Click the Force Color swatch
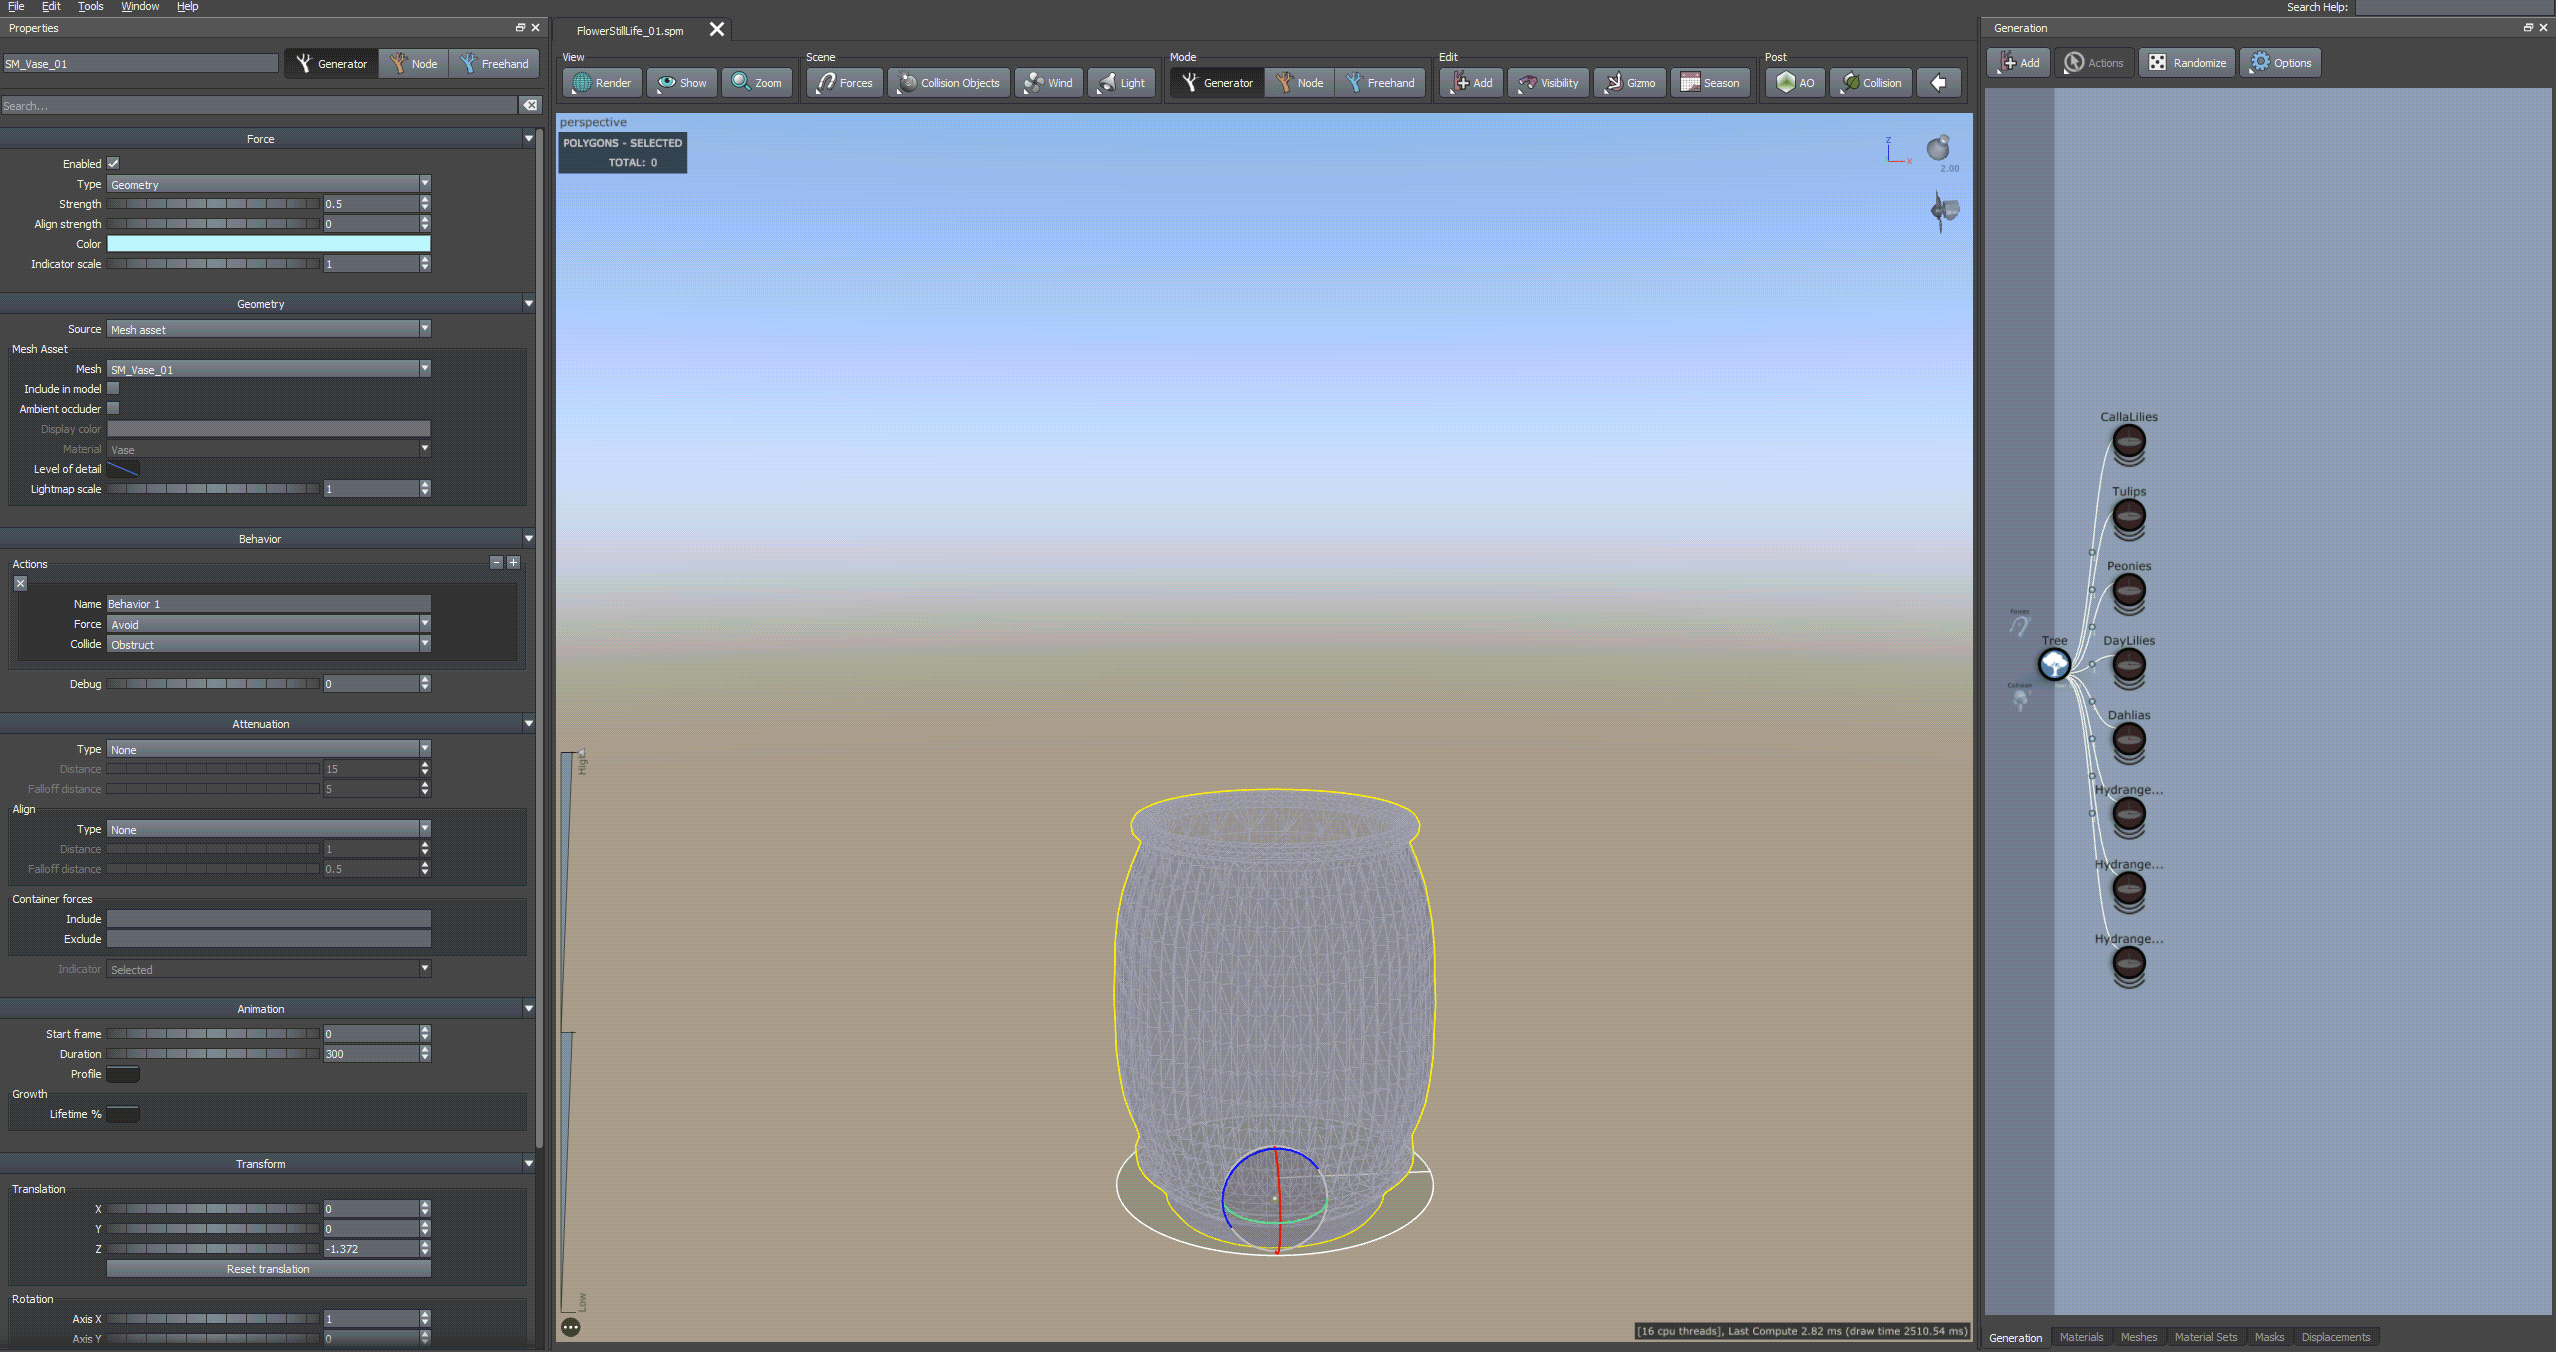This screenshot has width=2556, height=1352. click(268, 244)
